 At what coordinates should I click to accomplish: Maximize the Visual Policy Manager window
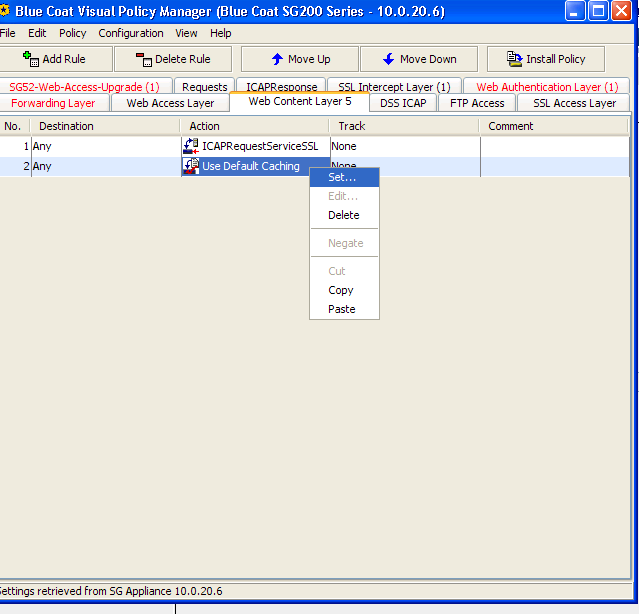coord(598,11)
